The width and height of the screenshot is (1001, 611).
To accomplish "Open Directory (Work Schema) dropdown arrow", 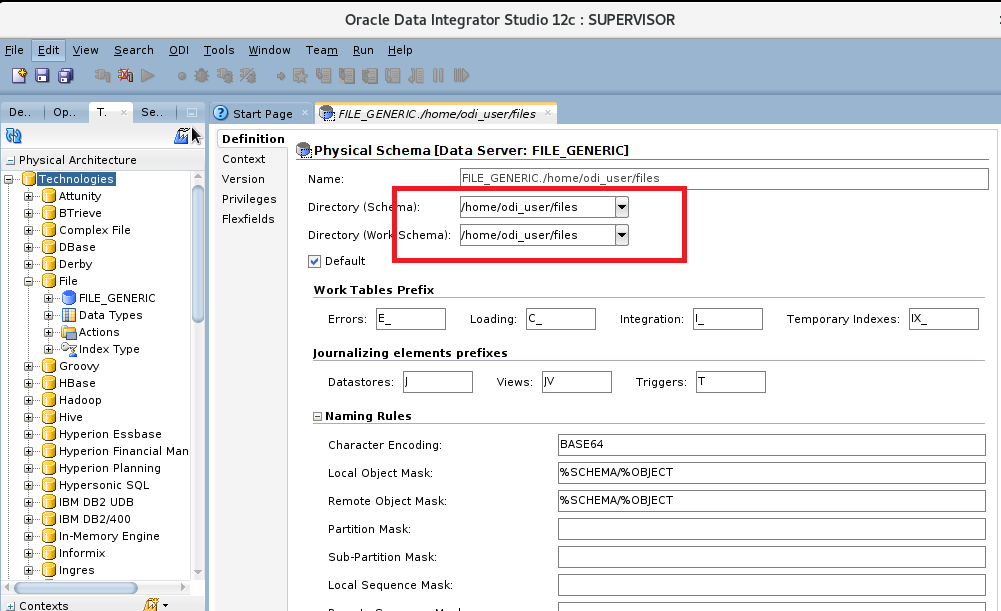I will coord(622,235).
